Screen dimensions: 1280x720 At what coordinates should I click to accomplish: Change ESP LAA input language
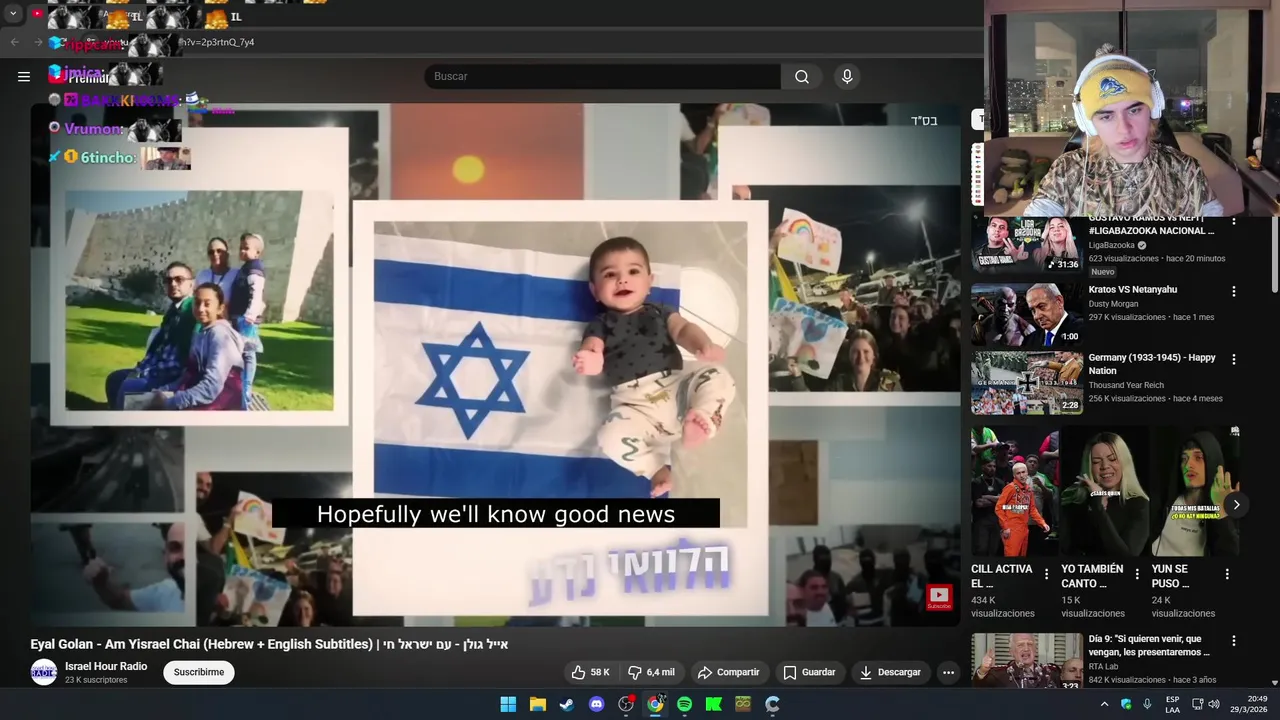tap(1172, 704)
